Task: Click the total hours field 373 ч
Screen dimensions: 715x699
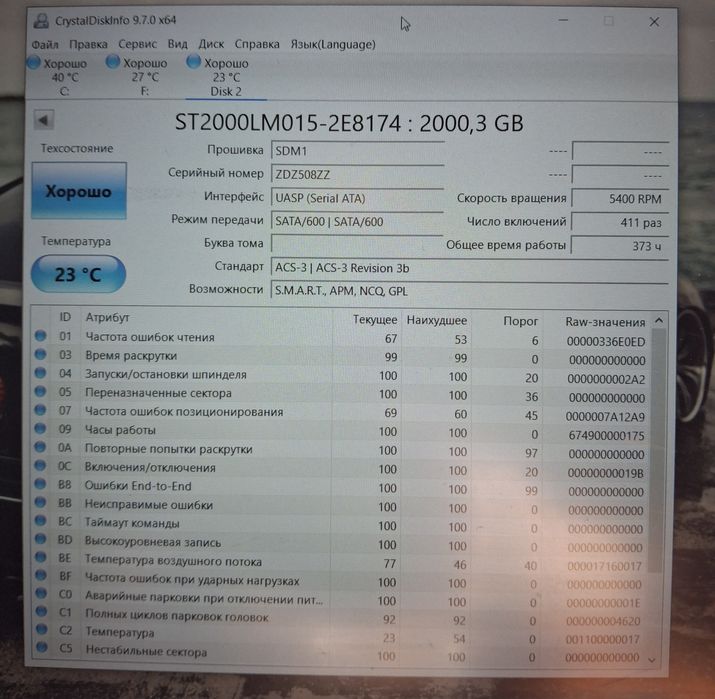Action: point(620,246)
